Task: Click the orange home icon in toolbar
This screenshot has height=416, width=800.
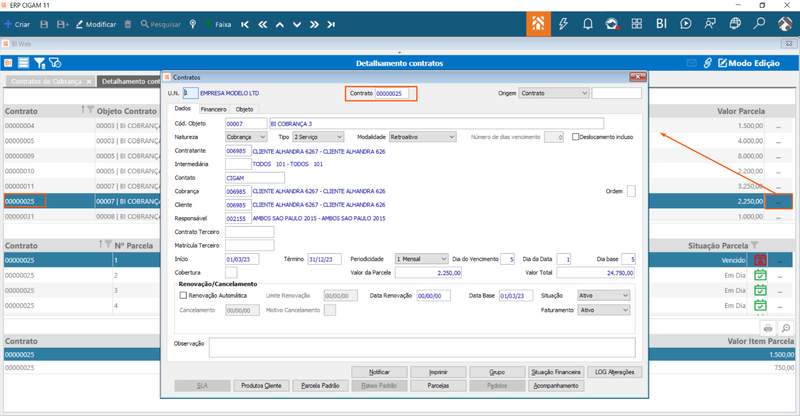Action: tap(538, 23)
